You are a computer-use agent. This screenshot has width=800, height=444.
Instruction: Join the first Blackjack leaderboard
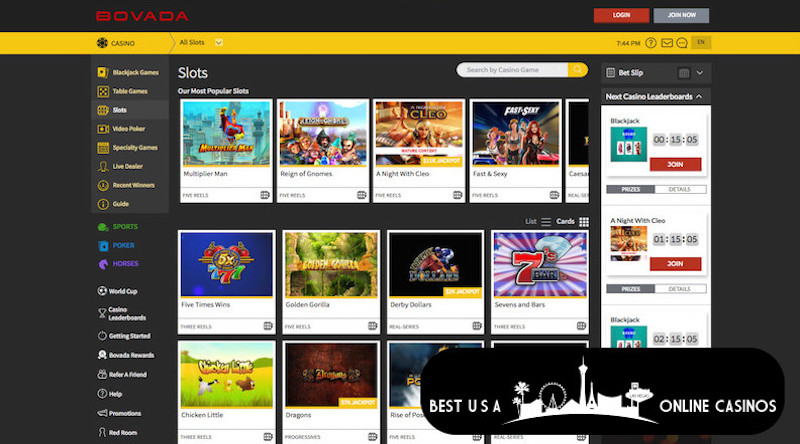pyautogui.click(x=676, y=164)
